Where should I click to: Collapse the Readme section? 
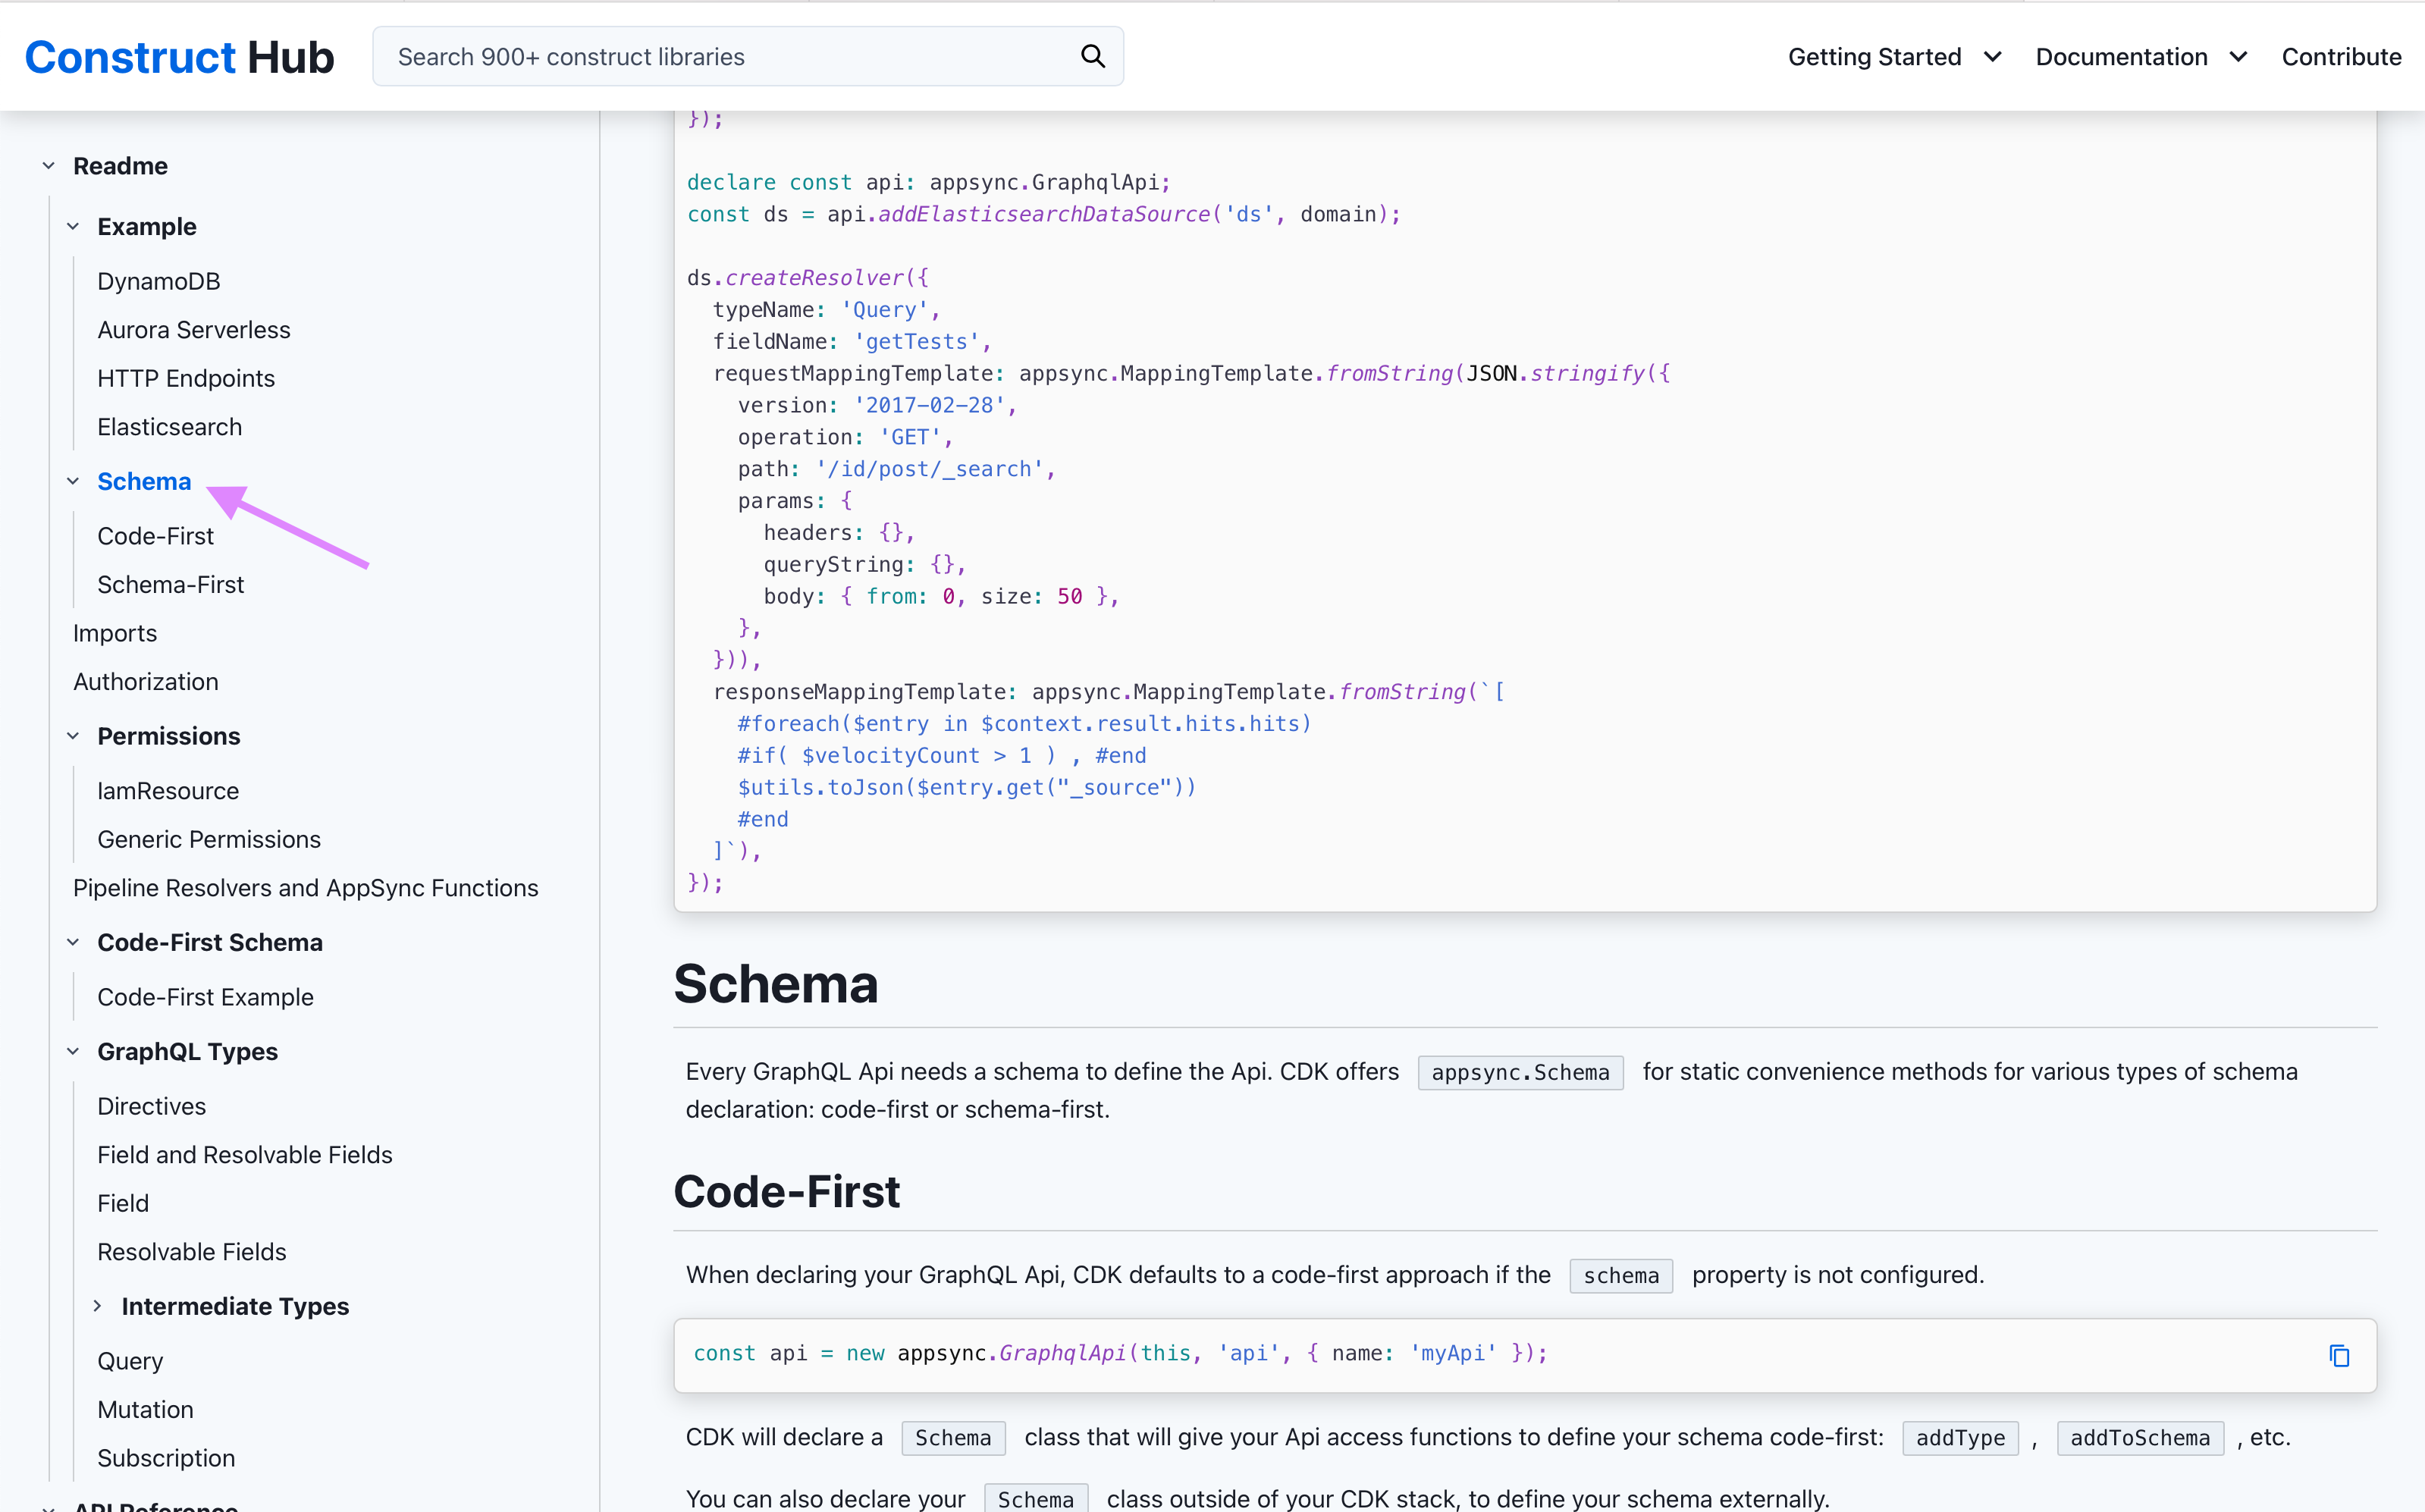pos(48,165)
